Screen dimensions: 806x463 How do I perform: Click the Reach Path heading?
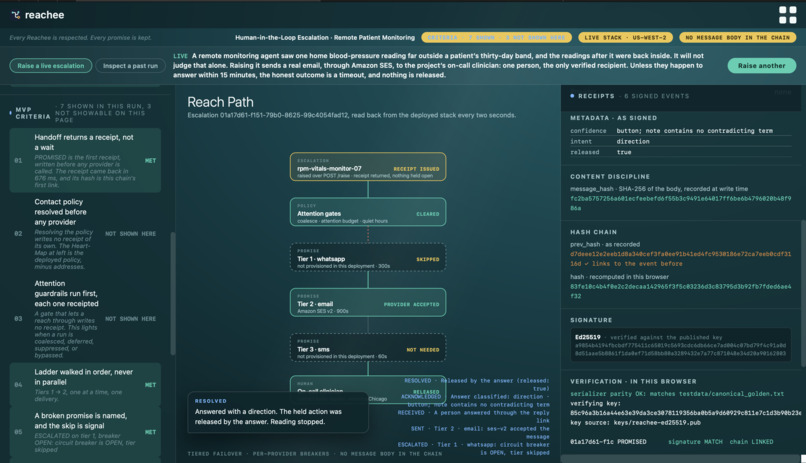tap(220, 102)
